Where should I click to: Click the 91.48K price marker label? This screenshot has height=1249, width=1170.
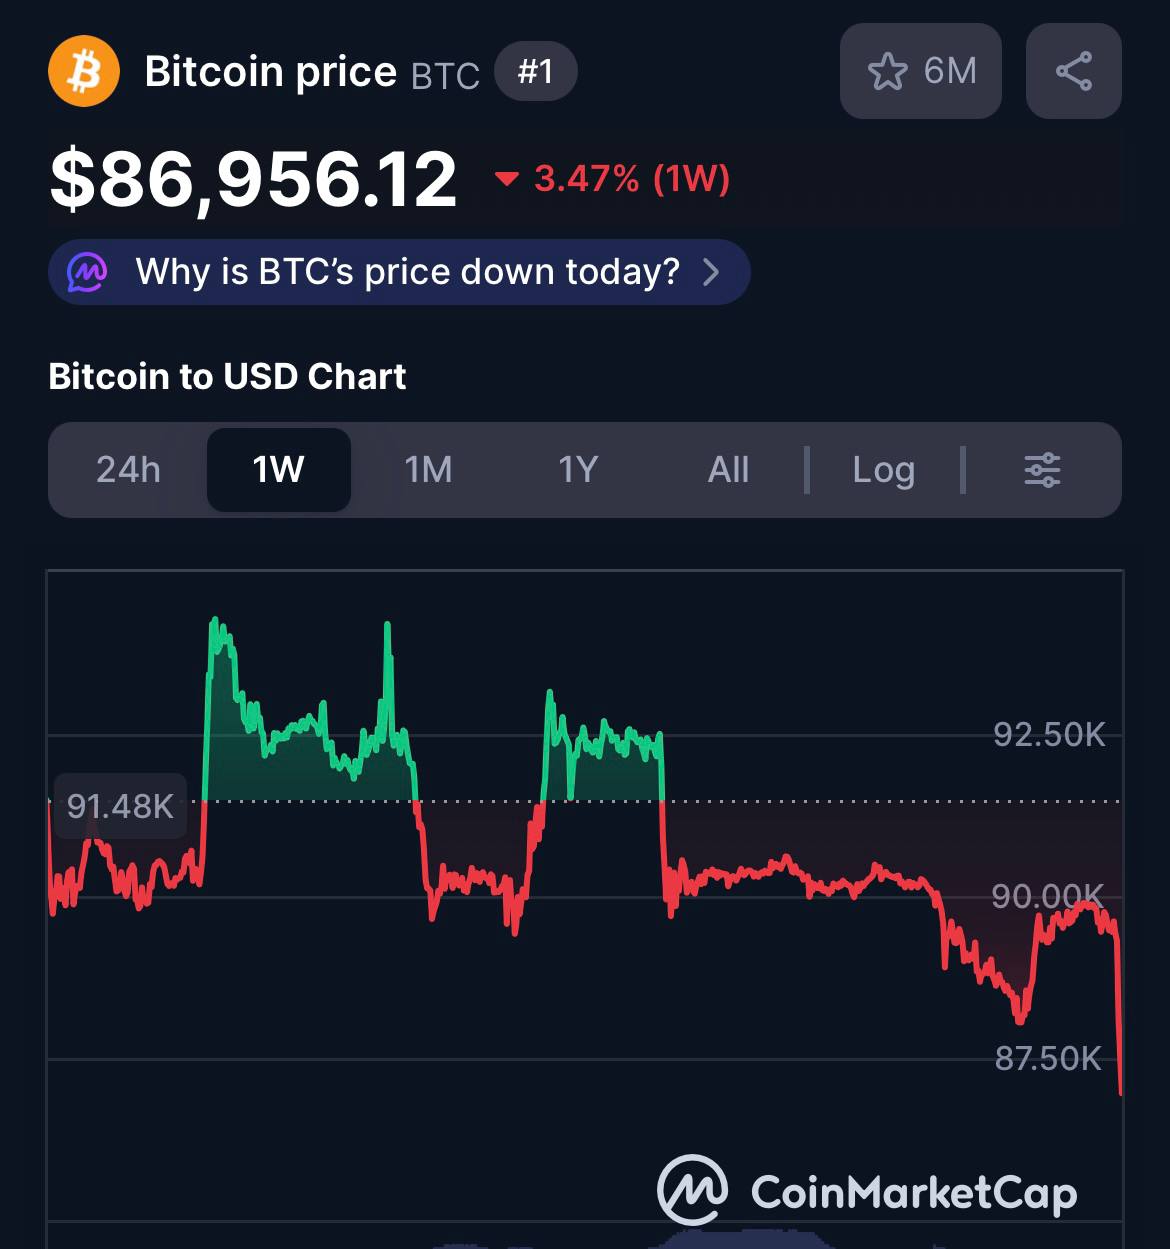click(120, 806)
